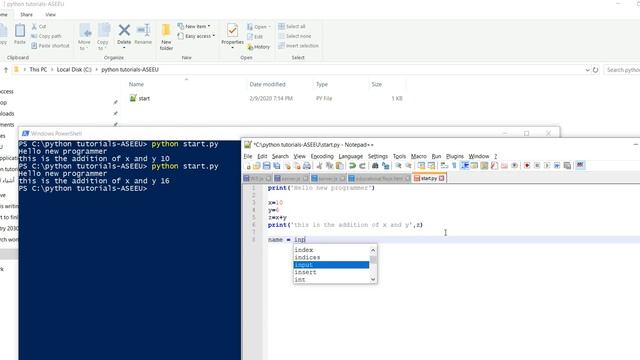The image size is (640, 360).
Task: Choose 'index' from the autocomplete list
Action: coord(331,250)
